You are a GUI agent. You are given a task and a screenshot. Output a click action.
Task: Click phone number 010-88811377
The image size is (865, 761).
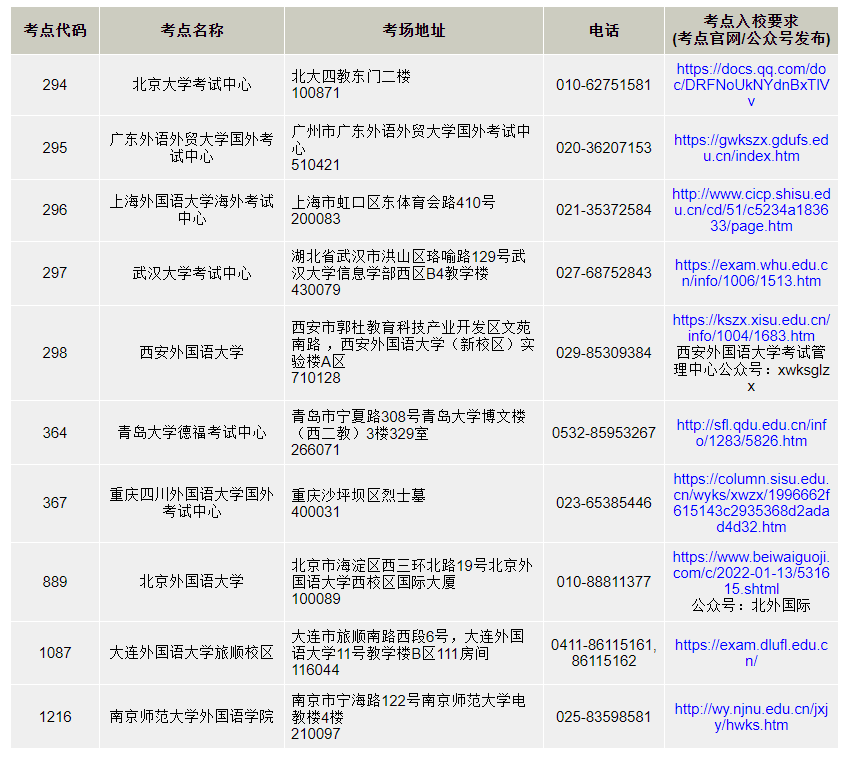tap(604, 582)
